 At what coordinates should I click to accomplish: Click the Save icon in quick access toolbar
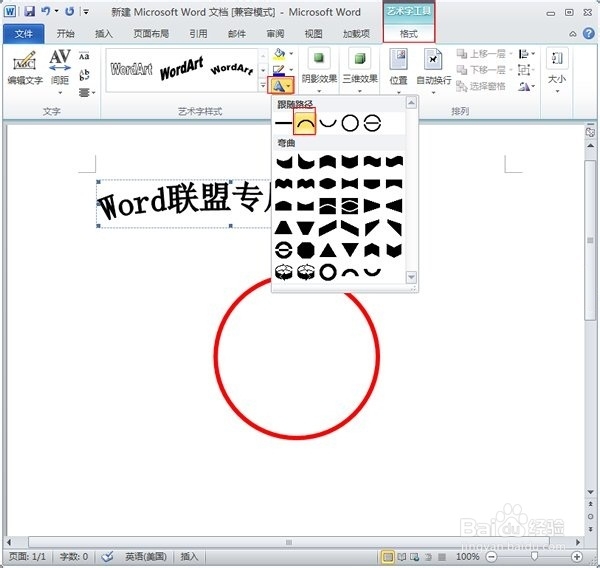[x=30, y=11]
